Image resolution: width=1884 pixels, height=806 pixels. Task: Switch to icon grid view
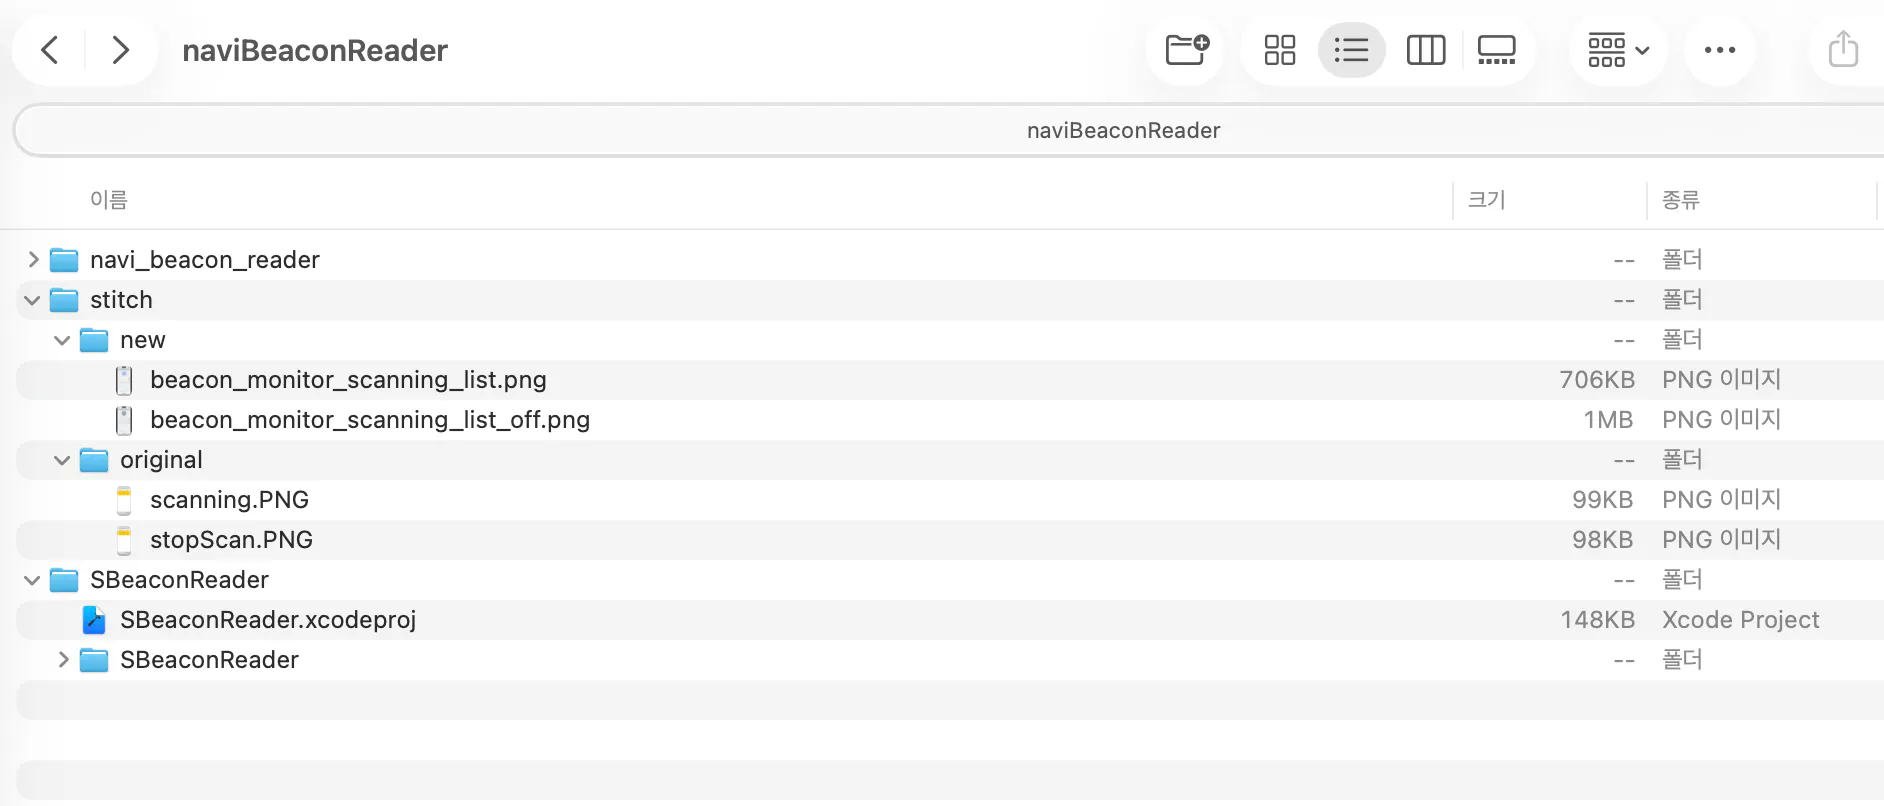coord(1280,50)
